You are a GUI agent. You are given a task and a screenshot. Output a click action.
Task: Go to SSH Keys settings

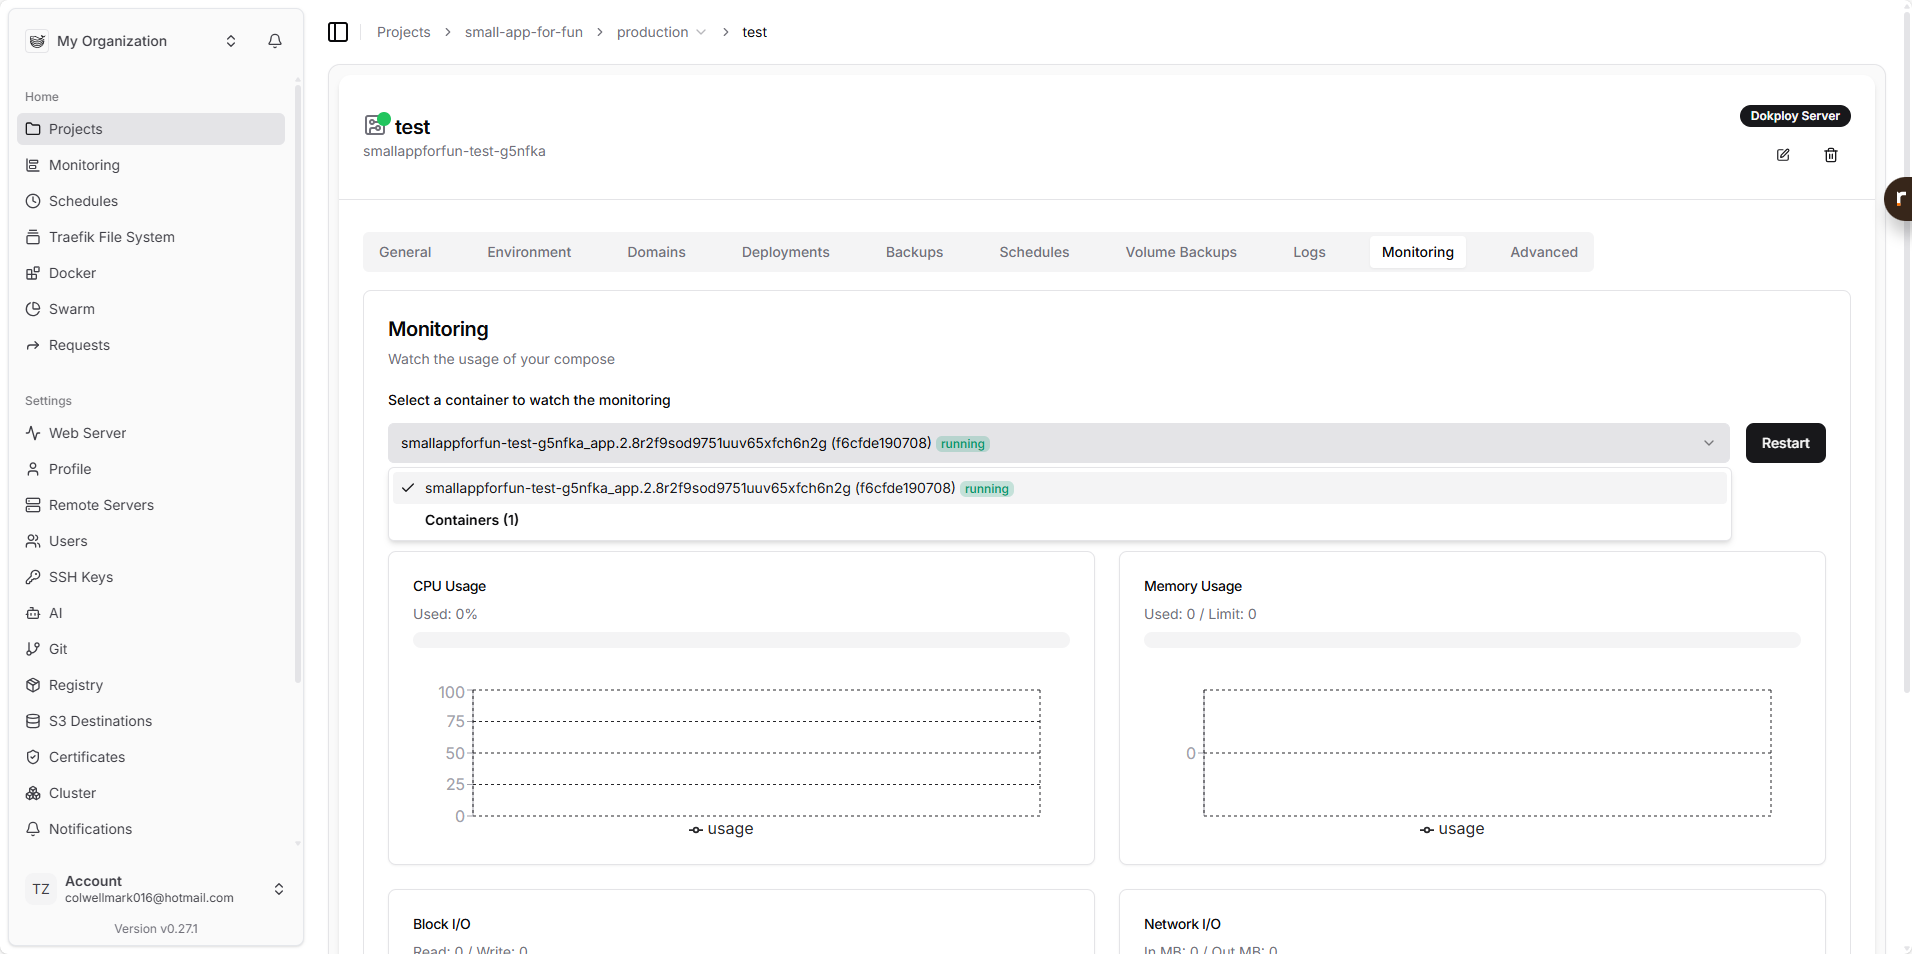tap(80, 577)
